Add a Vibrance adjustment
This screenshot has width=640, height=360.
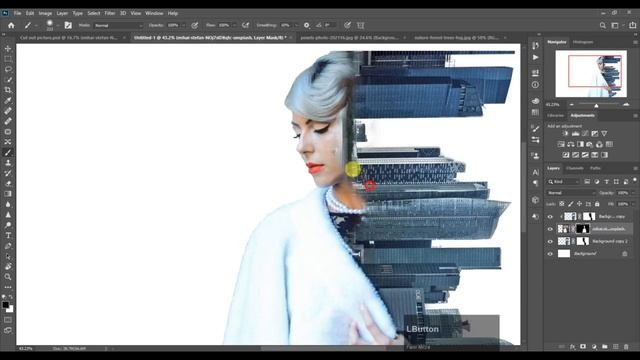pyautogui.click(x=604, y=133)
